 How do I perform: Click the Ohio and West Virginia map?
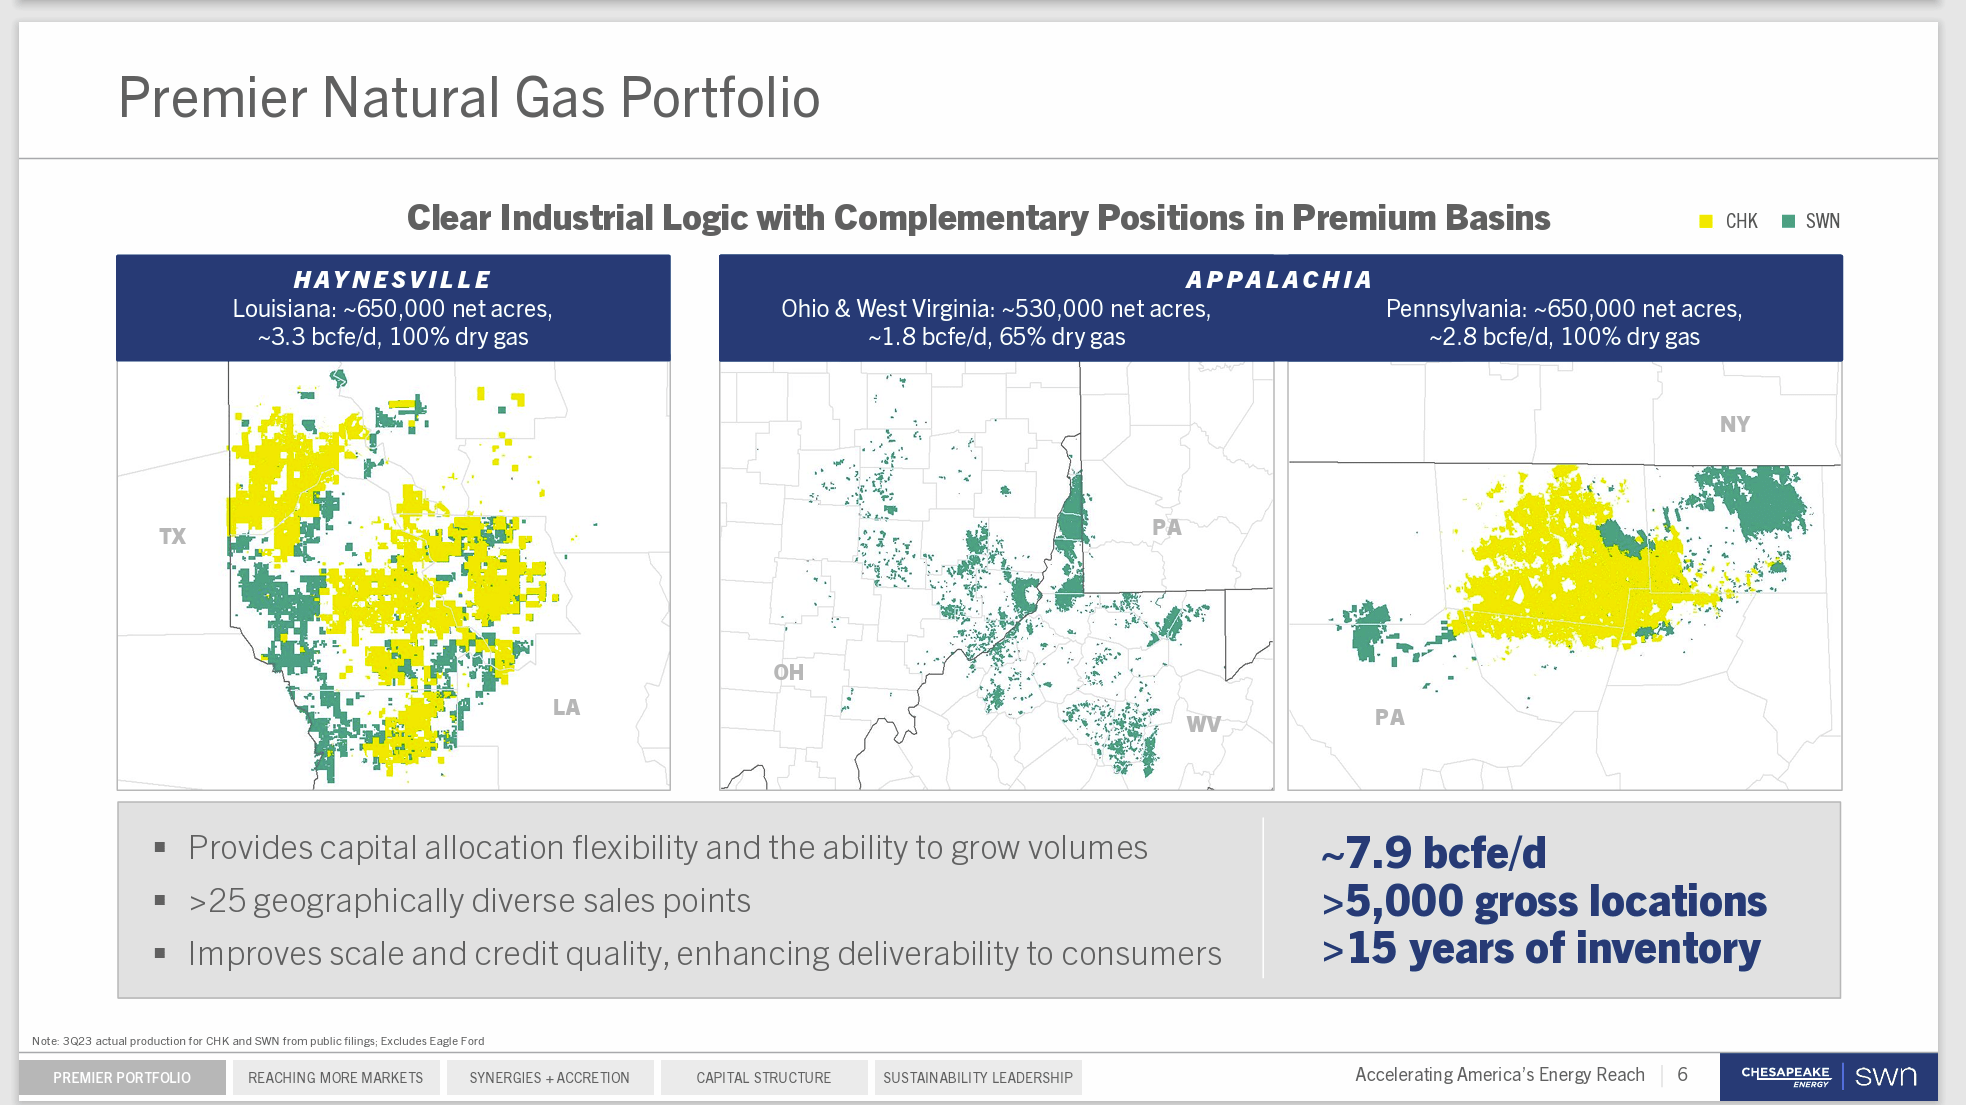pos(996,575)
